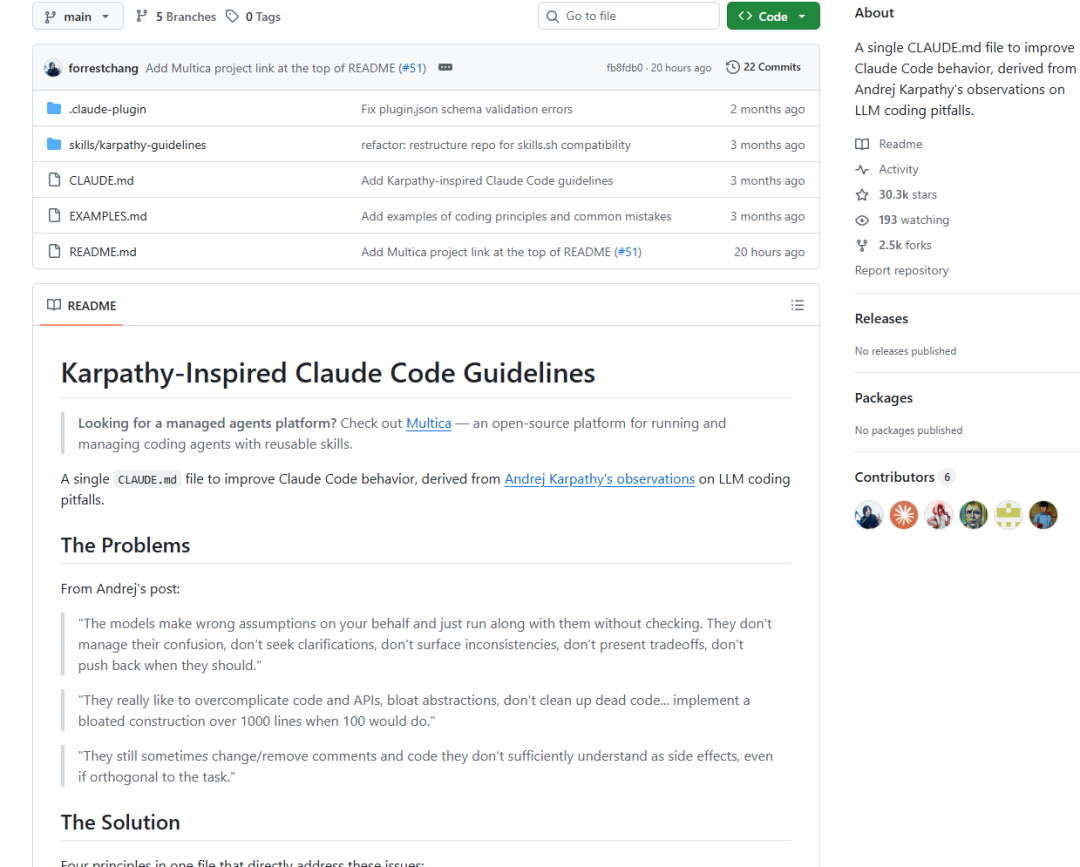The image size is (1080, 867).
Task: Click the 193 watching eye icon
Action: tap(862, 220)
